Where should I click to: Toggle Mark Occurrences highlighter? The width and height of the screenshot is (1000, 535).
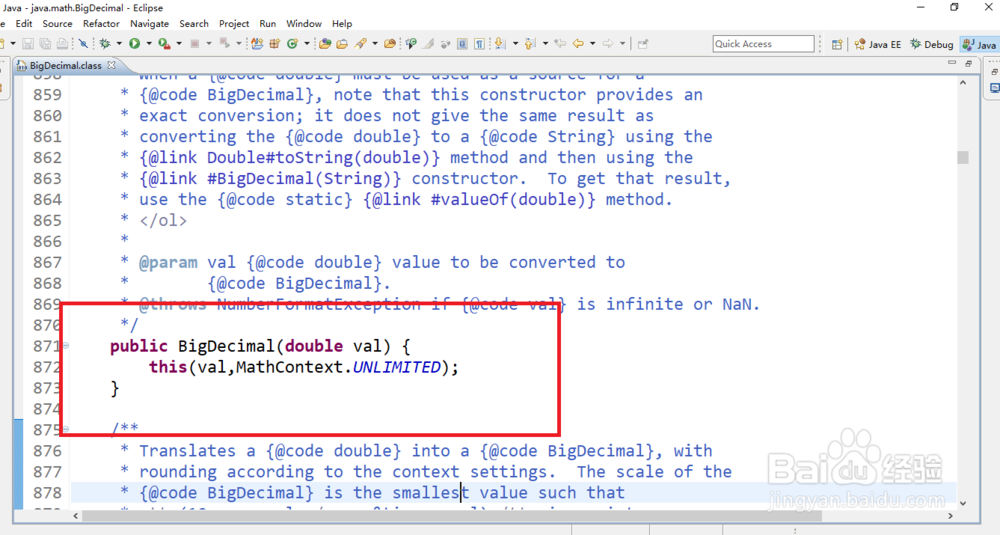click(x=428, y=43)
